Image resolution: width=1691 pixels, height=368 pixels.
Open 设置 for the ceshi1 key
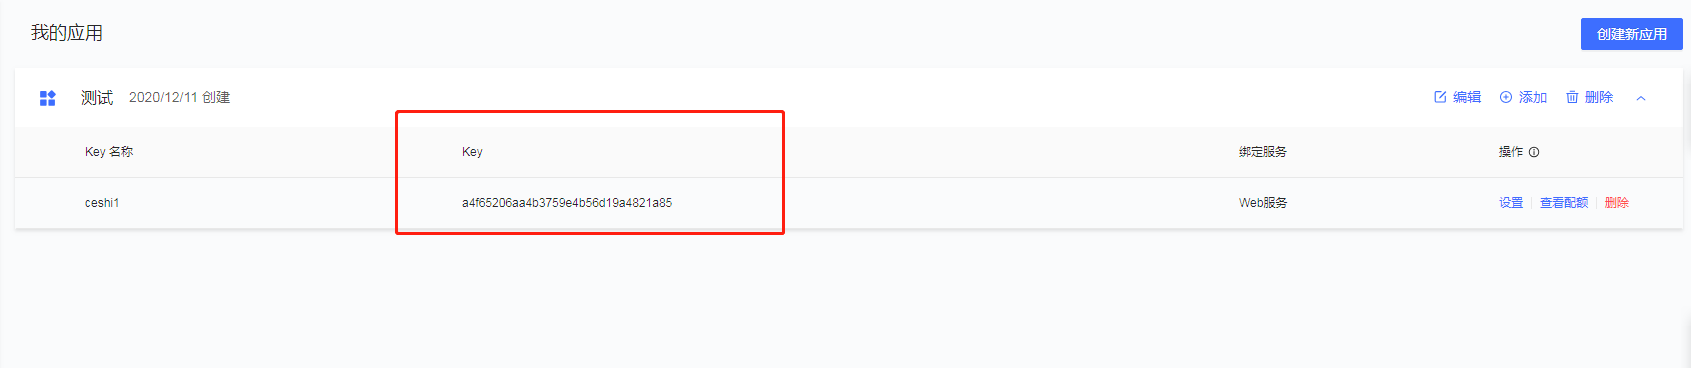pyautogui.click(x=1511, y=203)
